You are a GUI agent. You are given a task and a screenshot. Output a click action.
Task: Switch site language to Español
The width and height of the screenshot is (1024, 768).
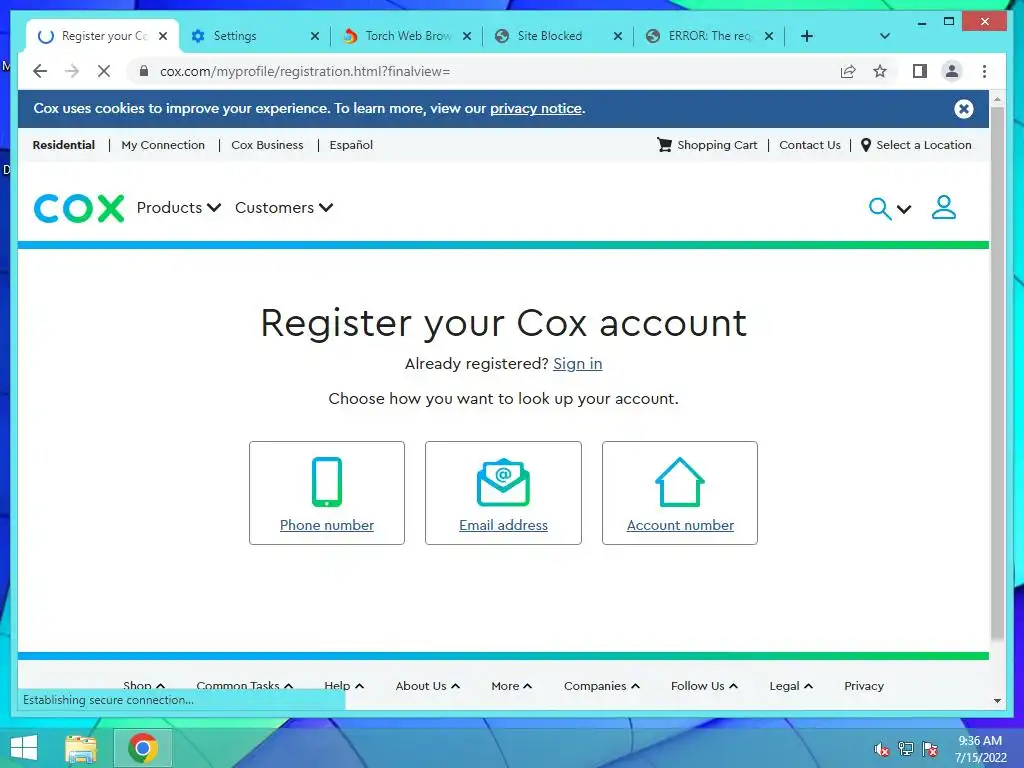coord(351,145)
